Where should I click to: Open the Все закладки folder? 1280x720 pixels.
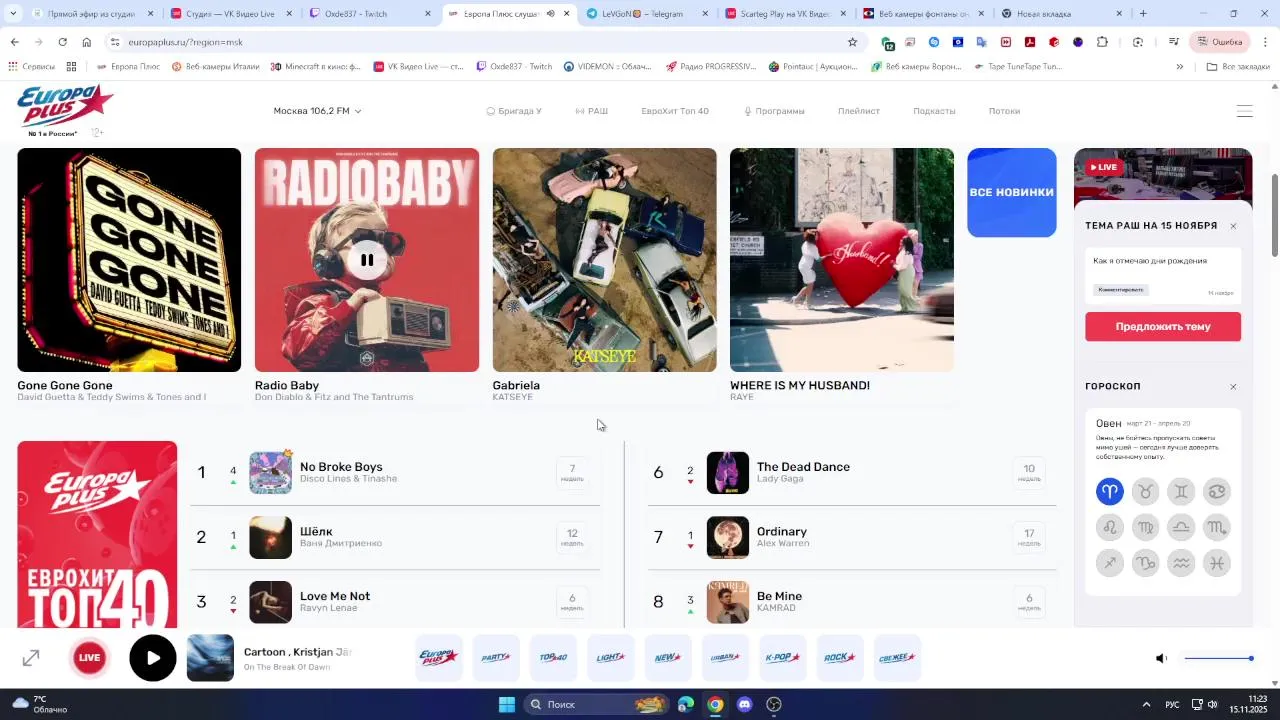1238,67
